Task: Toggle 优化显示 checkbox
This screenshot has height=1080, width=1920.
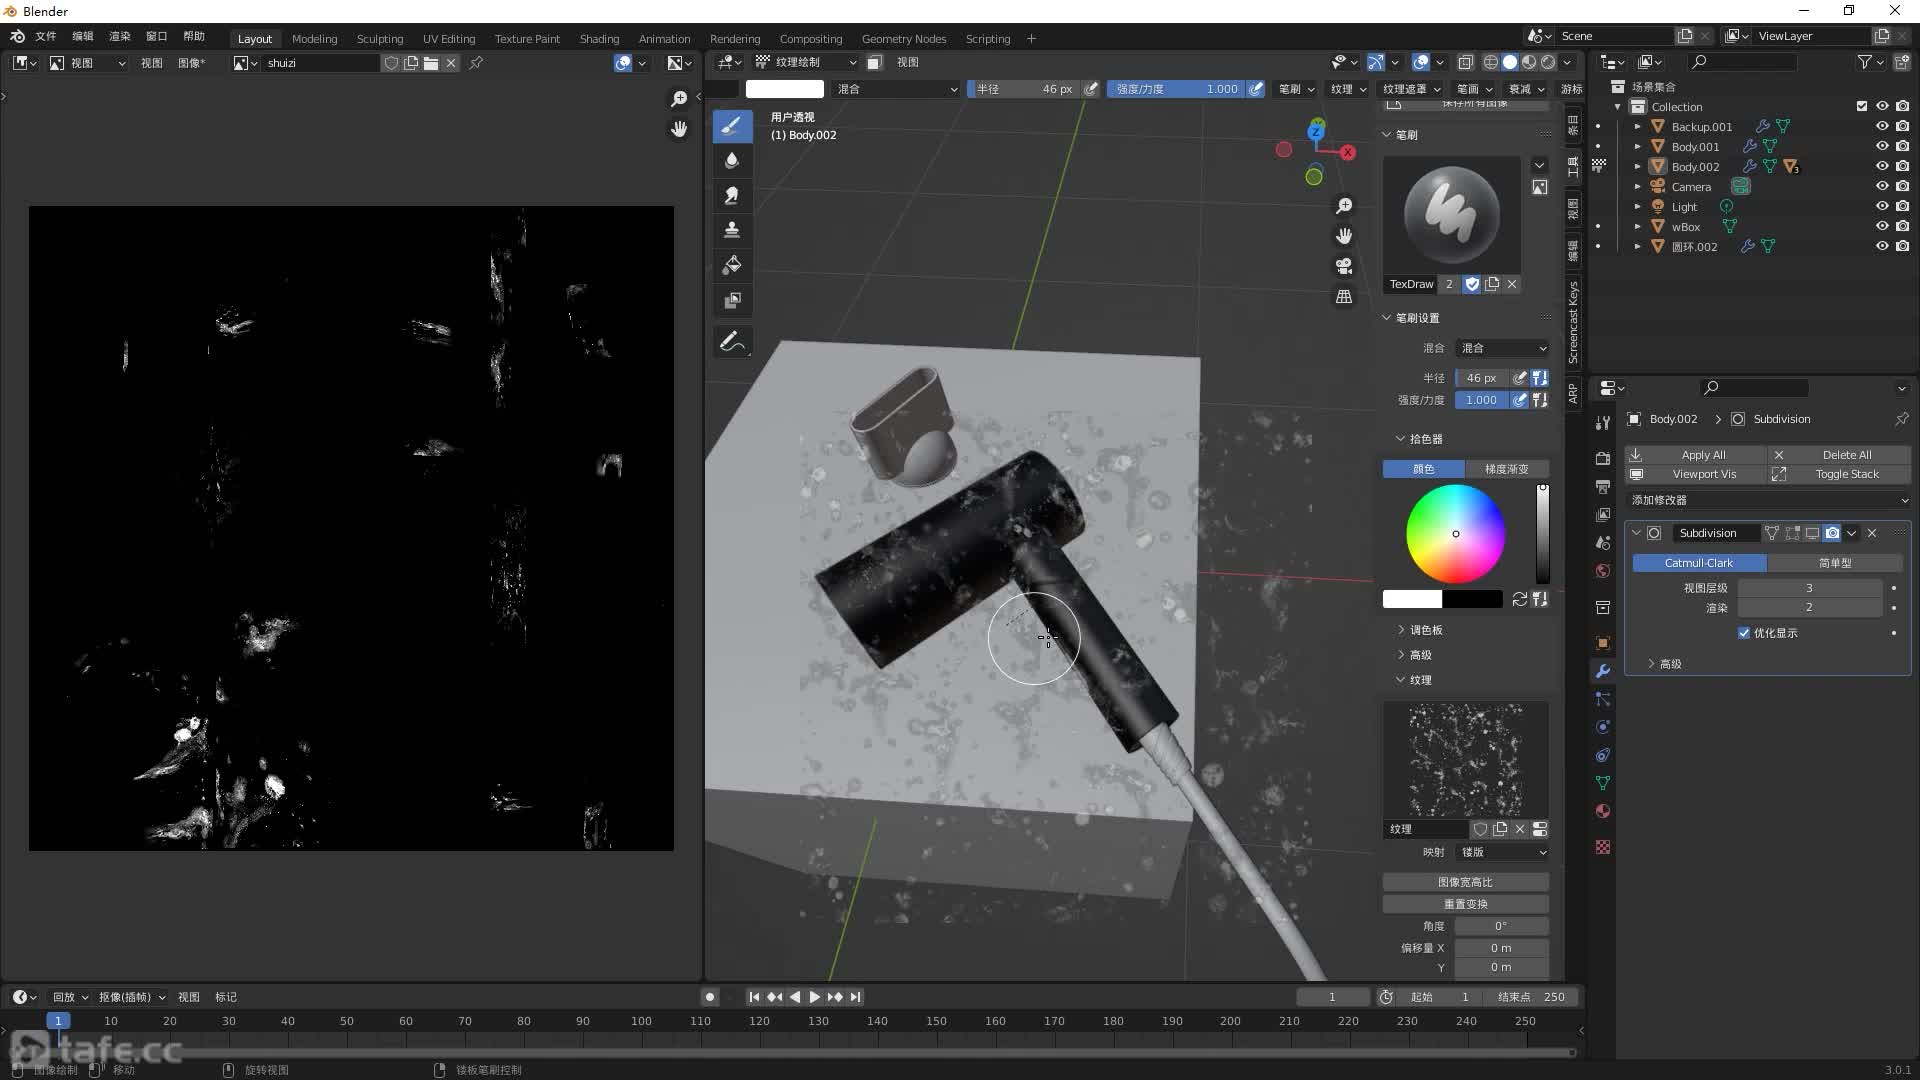Action: (x=1744, y=633)
